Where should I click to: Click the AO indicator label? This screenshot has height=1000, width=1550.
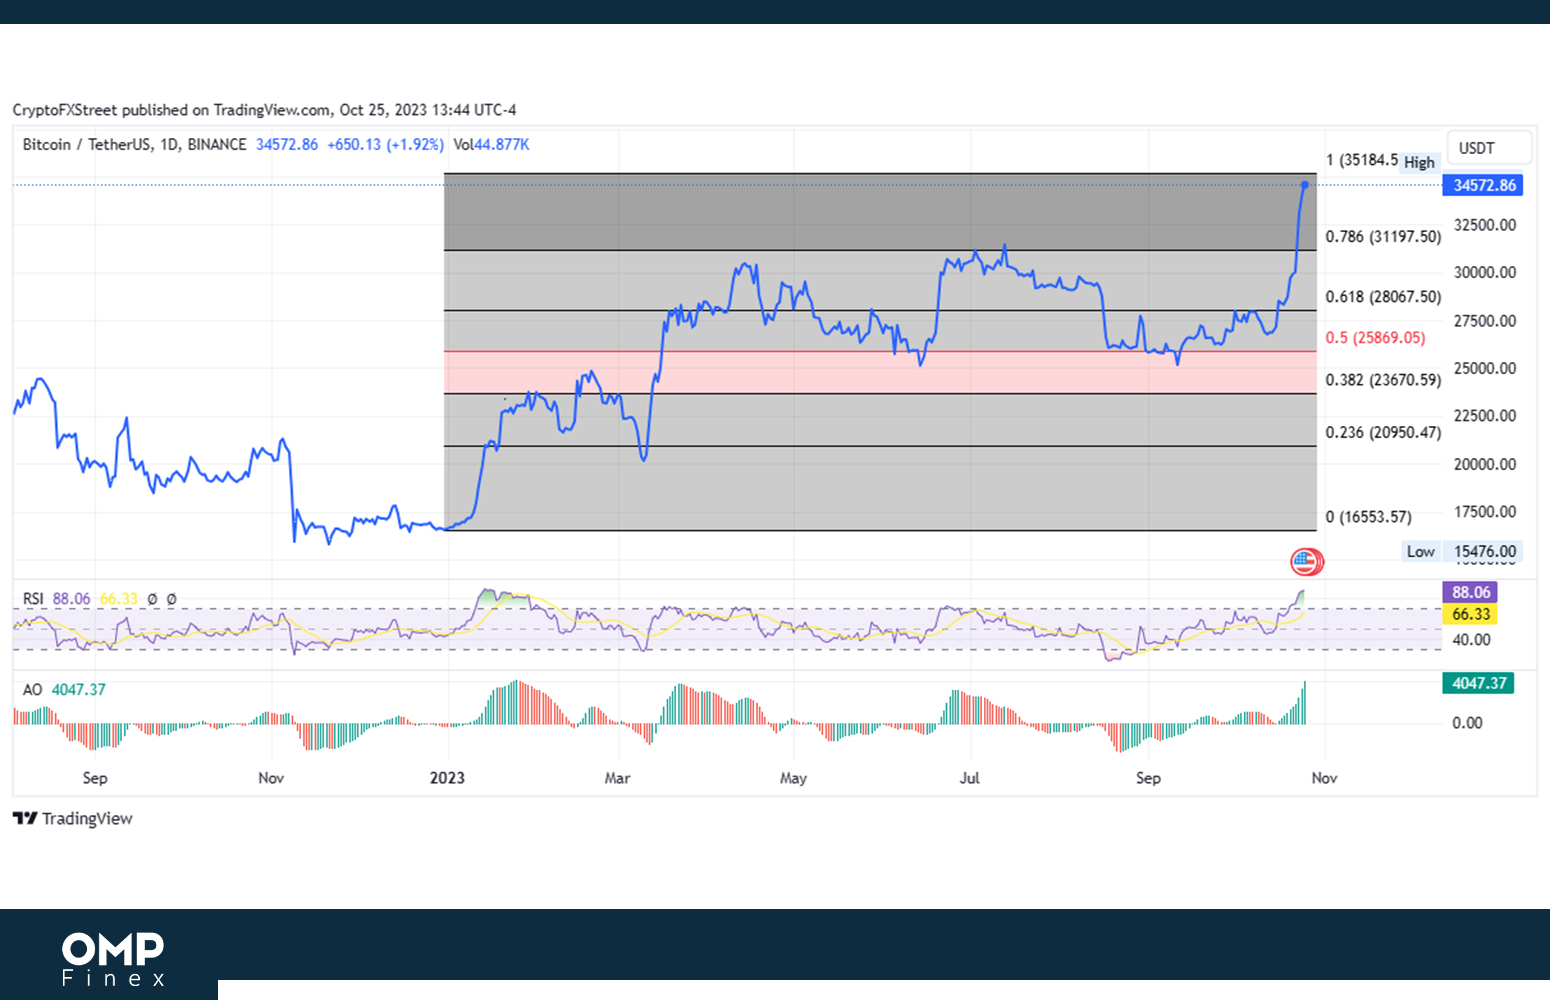(32, 690)
